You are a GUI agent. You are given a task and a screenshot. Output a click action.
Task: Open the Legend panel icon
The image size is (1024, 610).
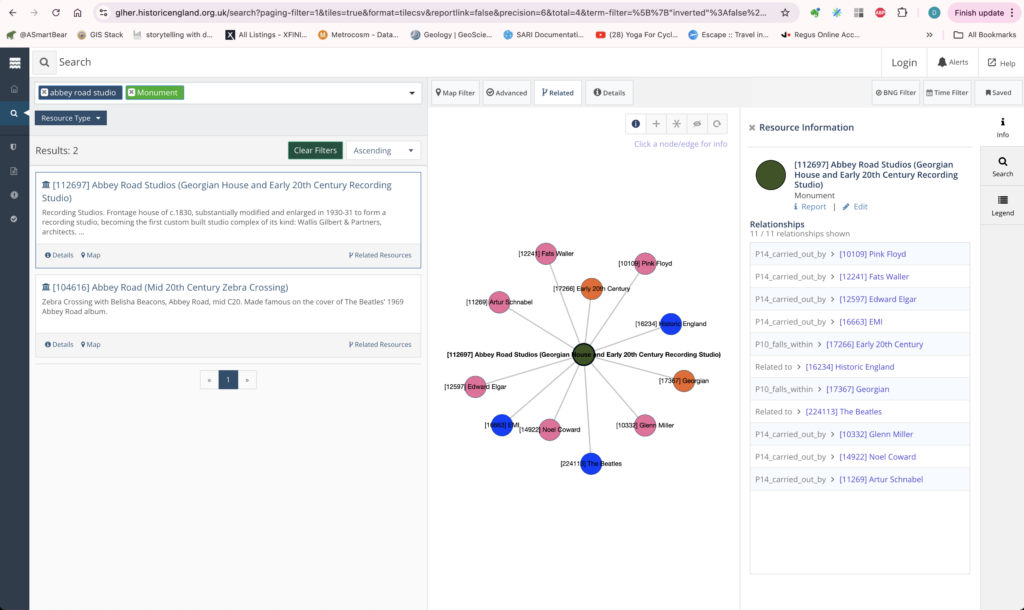pos(1002,204)
